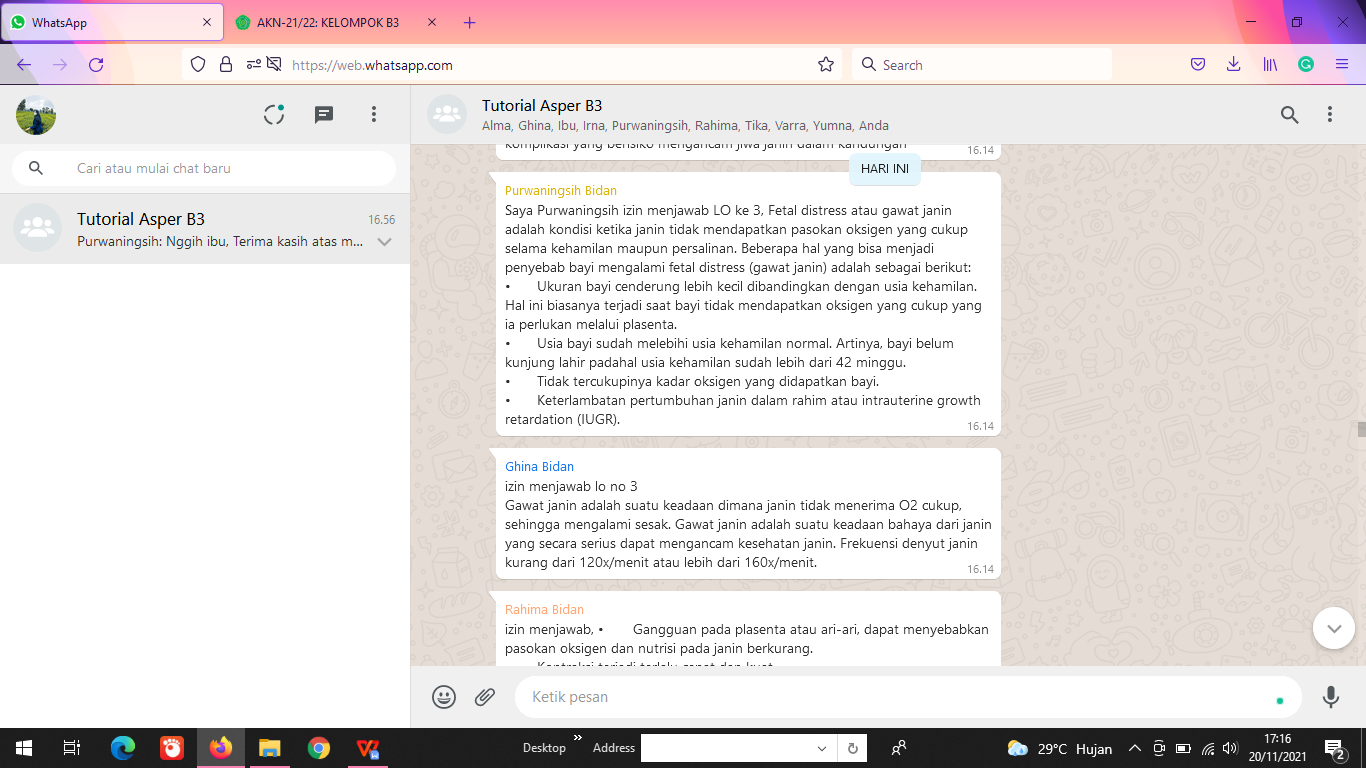This screenshot has width=1366, height=768.
Task: Launch Google Chrome from taskbar
Action: 319,748
